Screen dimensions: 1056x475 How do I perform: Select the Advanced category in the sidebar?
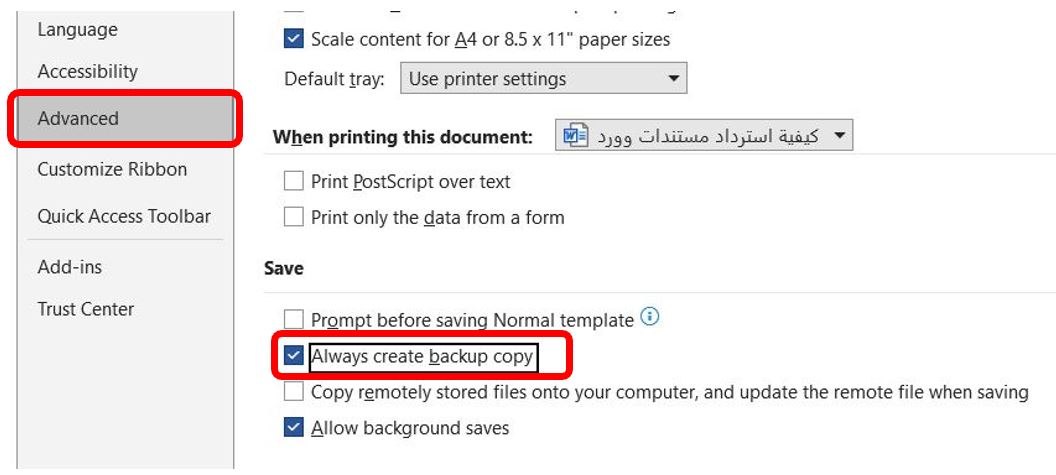78,118
